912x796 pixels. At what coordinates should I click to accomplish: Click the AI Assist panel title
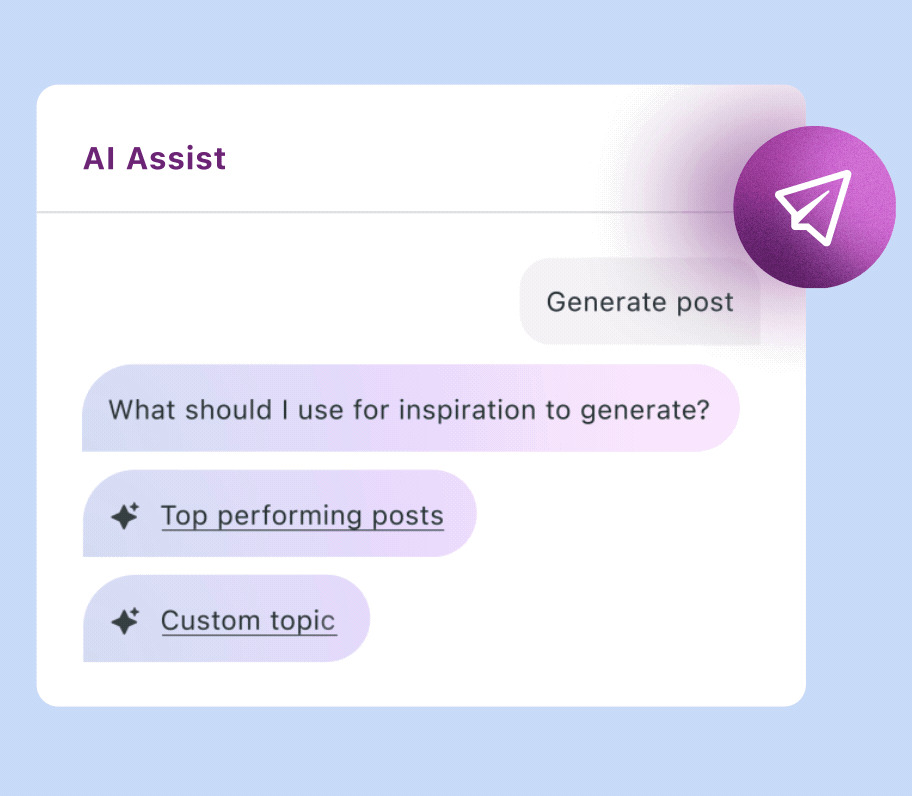154,158
